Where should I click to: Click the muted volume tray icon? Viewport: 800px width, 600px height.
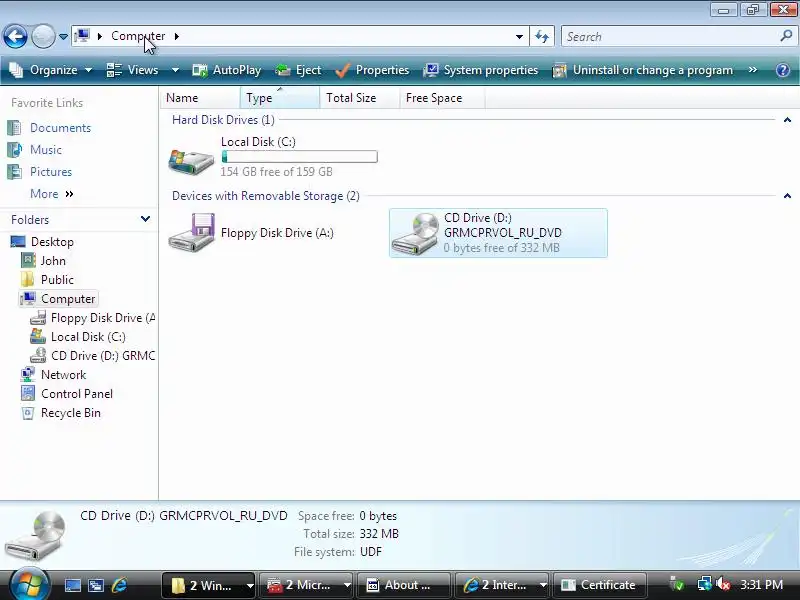coord(722,584)
